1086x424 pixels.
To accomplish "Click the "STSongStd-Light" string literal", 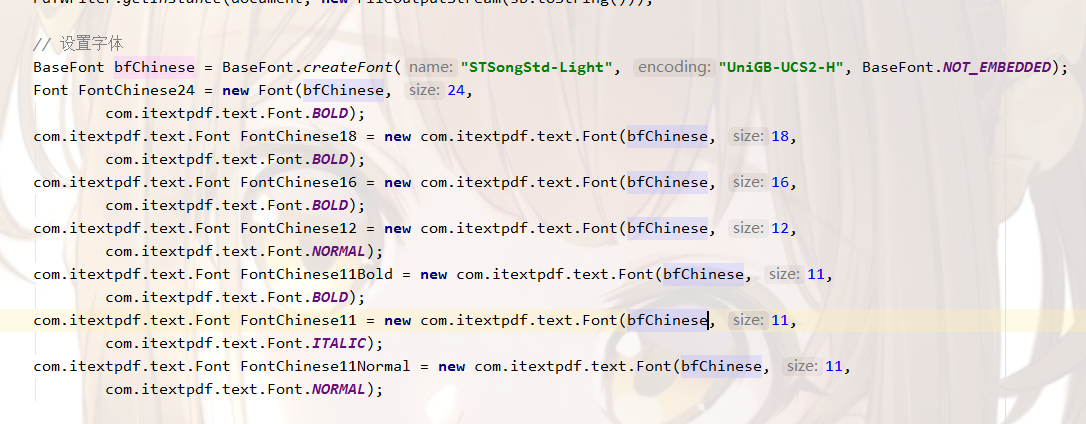I will coord(536,68).
